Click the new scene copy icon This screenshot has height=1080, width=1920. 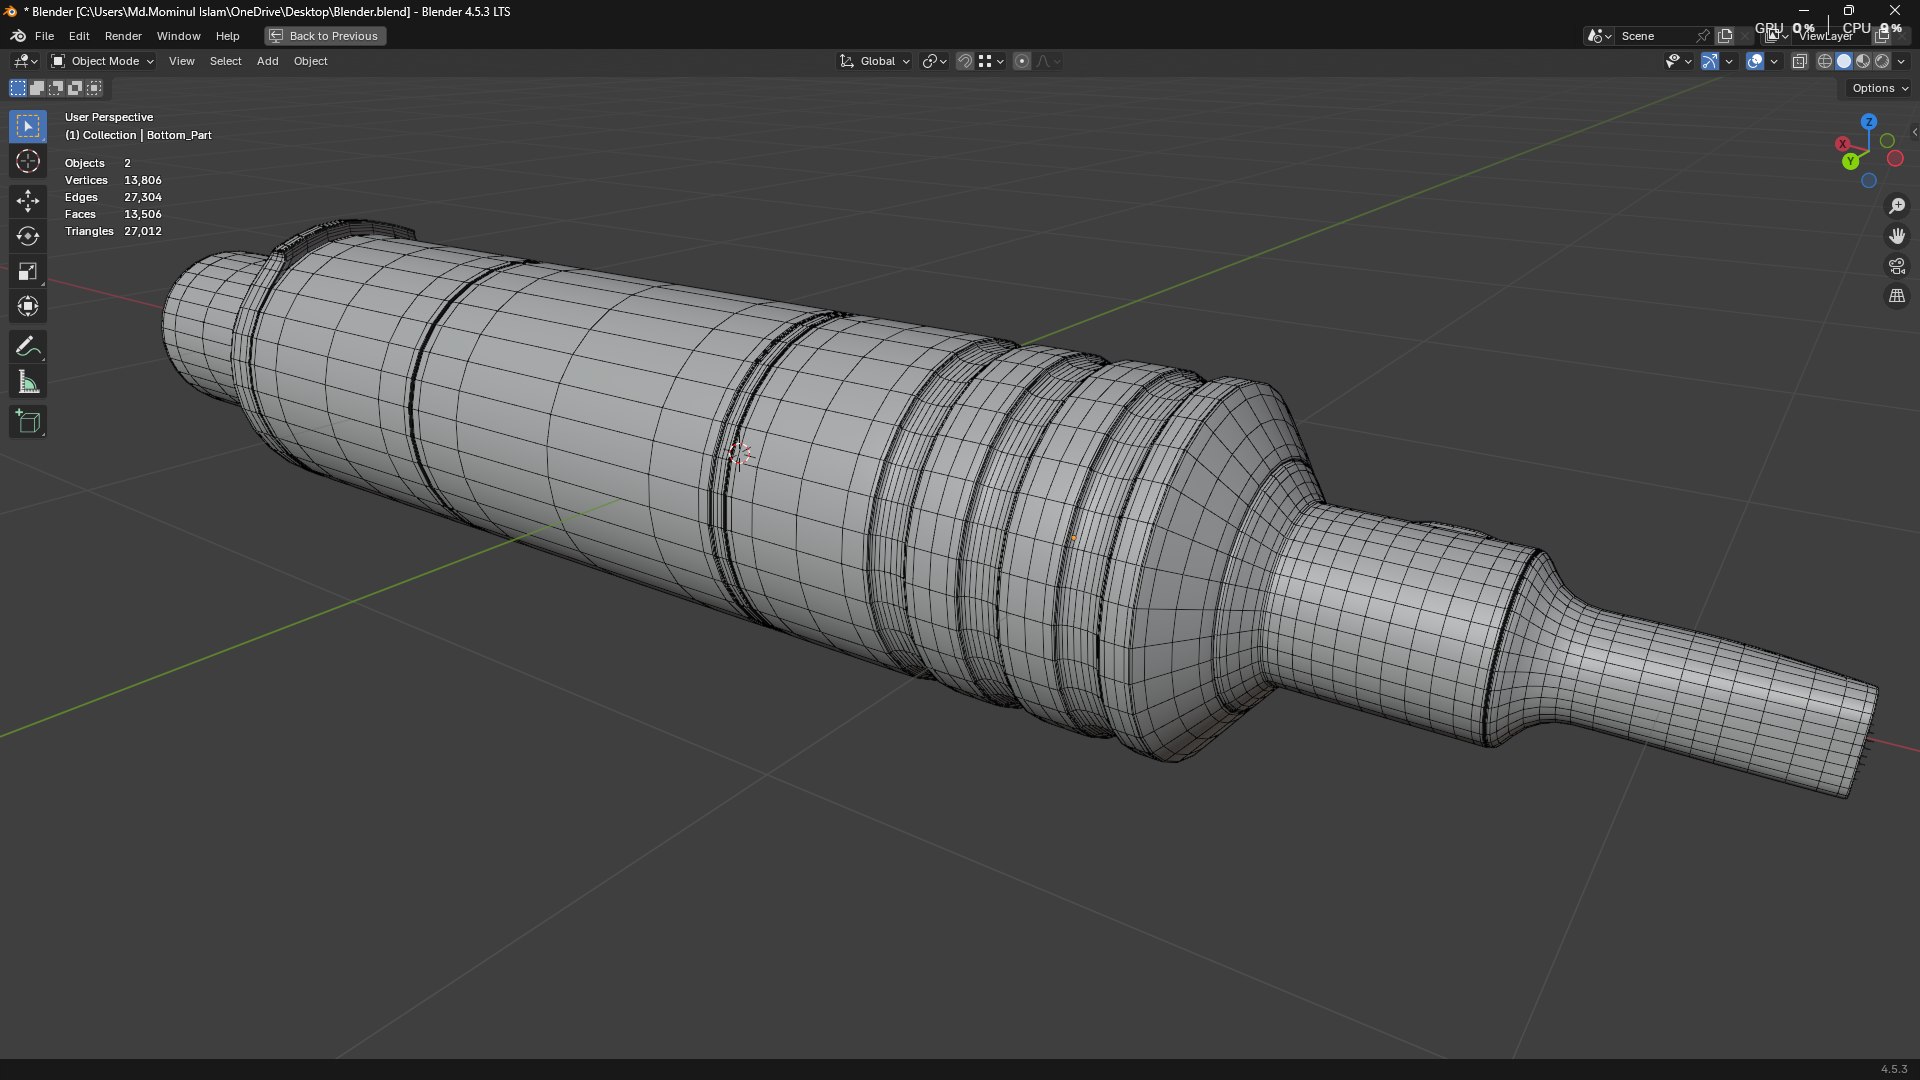point(1725,36)
